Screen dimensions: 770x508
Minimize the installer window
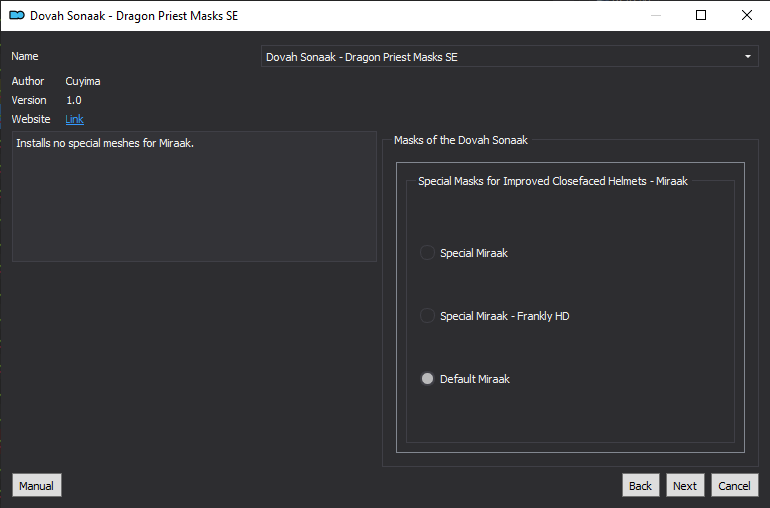[656, 16]
